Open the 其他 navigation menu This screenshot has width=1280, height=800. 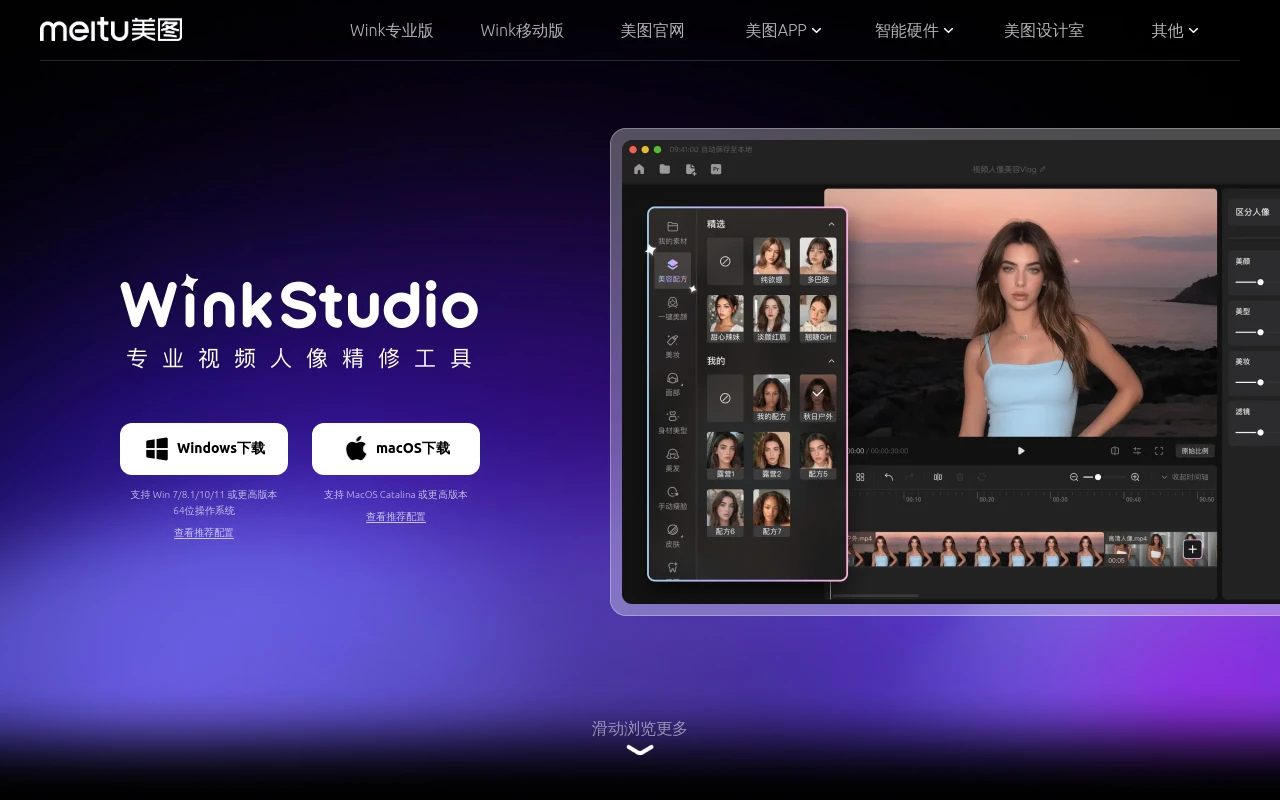pyautogui.click(x=1173, y=30)
